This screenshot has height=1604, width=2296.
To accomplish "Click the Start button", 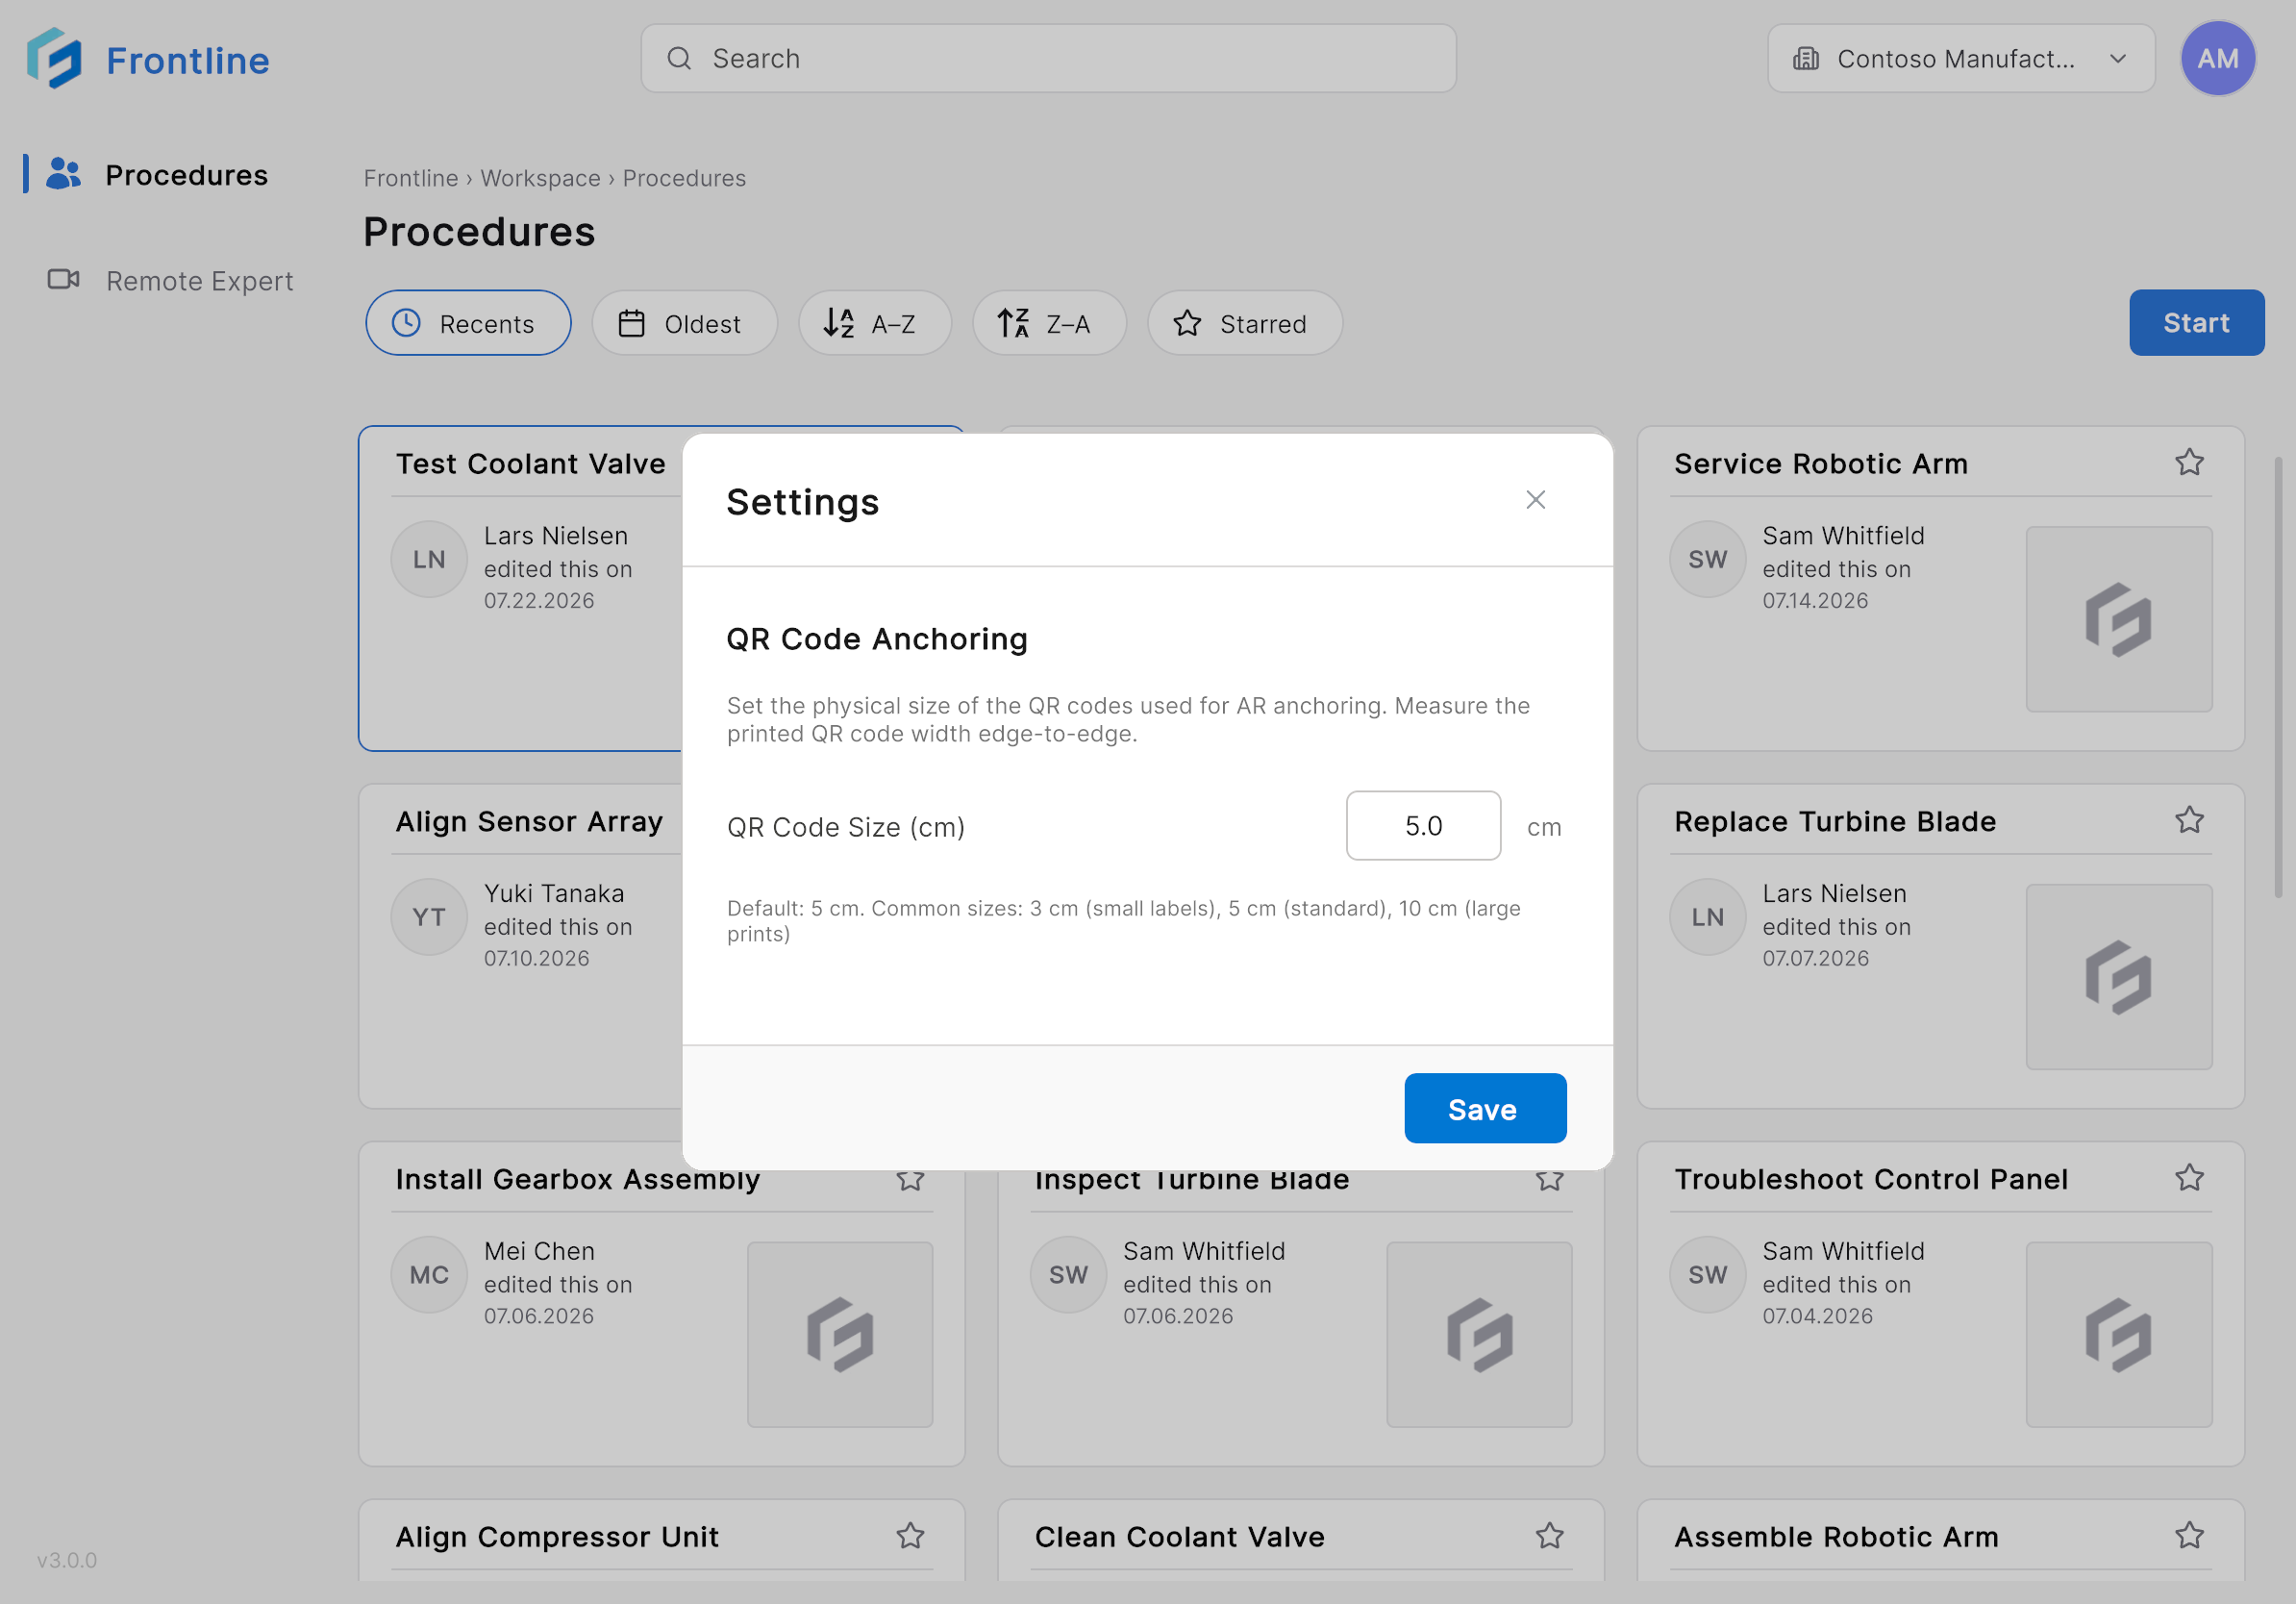I will 2196,323.
